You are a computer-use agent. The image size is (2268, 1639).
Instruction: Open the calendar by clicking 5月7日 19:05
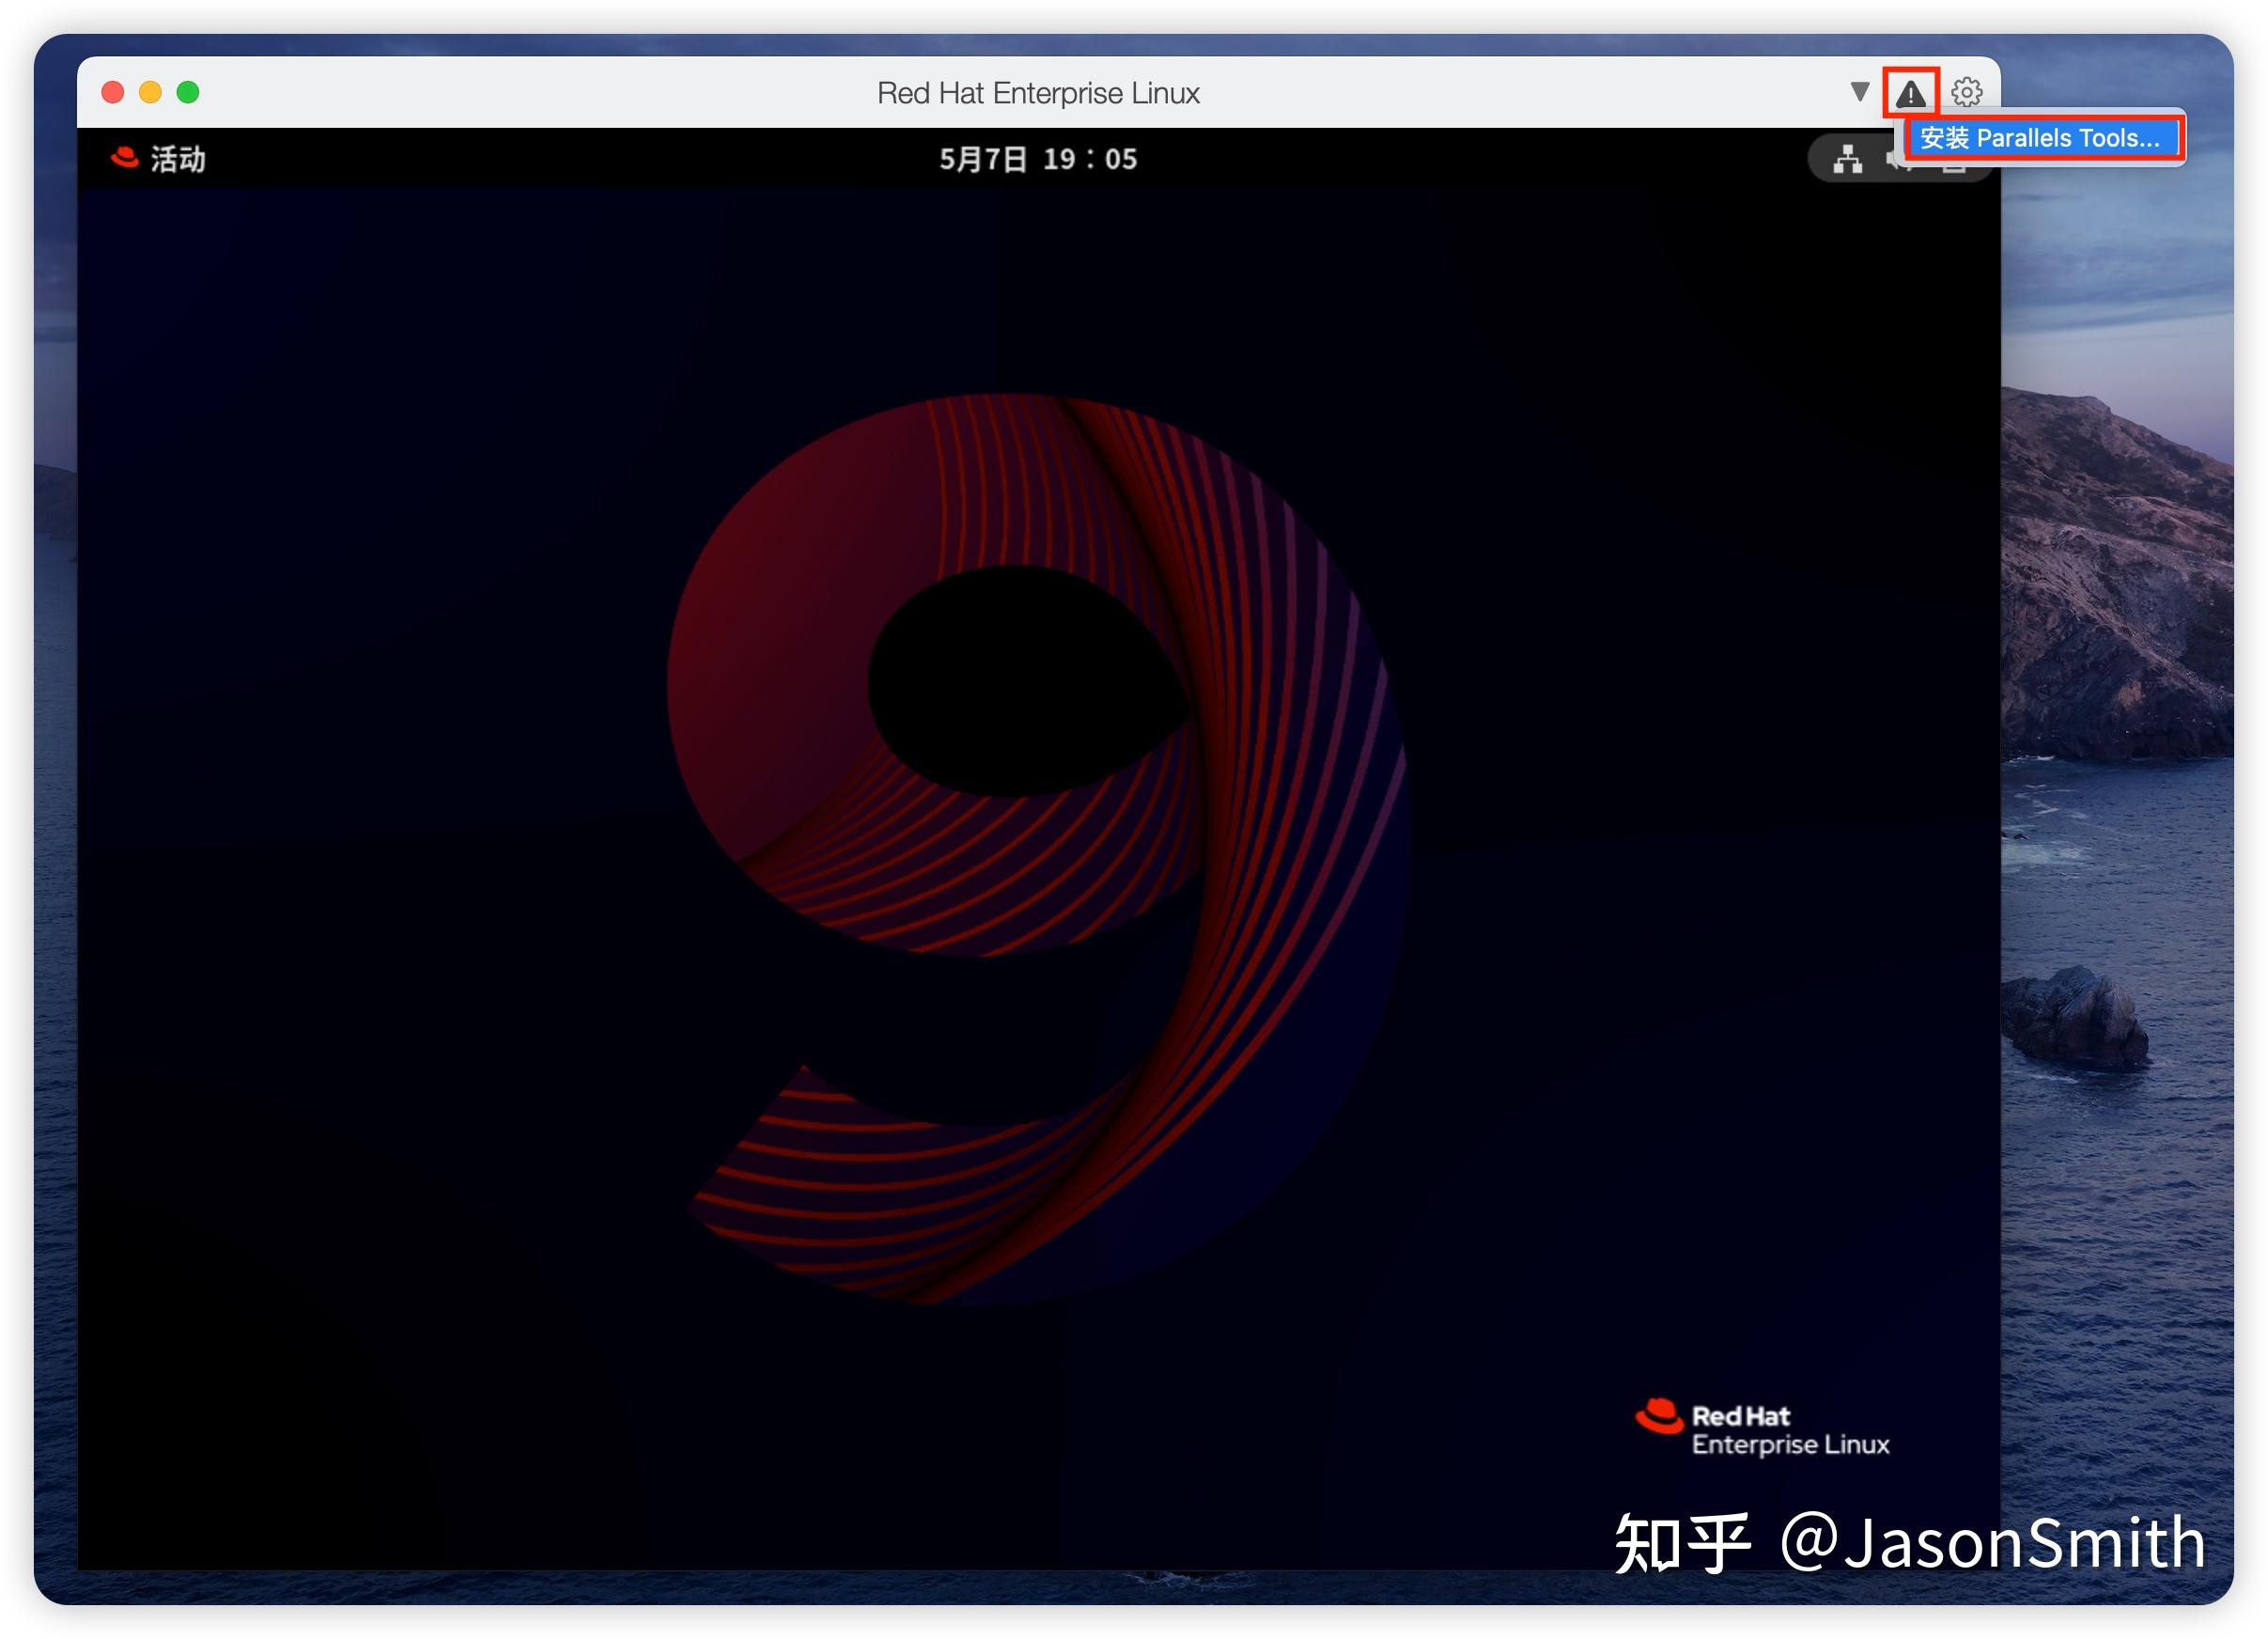click(1037, 158)
